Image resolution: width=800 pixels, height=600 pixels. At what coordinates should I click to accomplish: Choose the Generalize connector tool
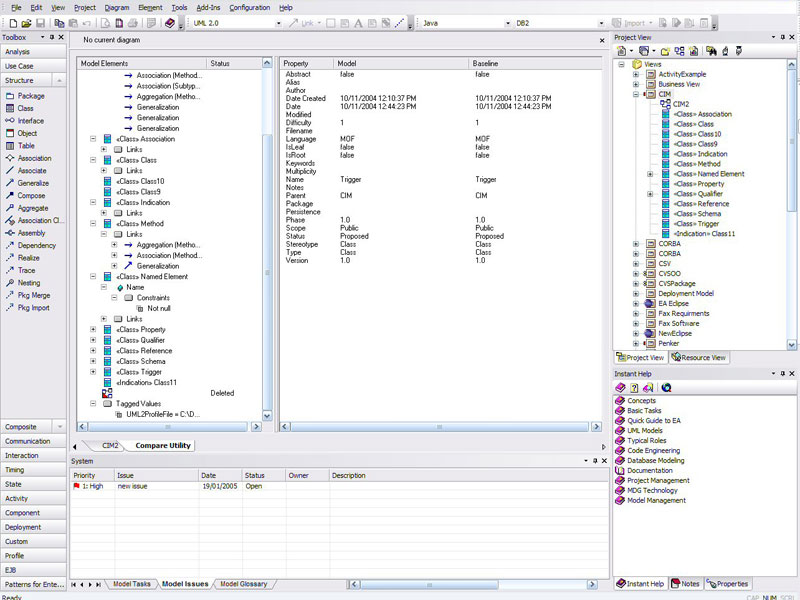(32, 183)
